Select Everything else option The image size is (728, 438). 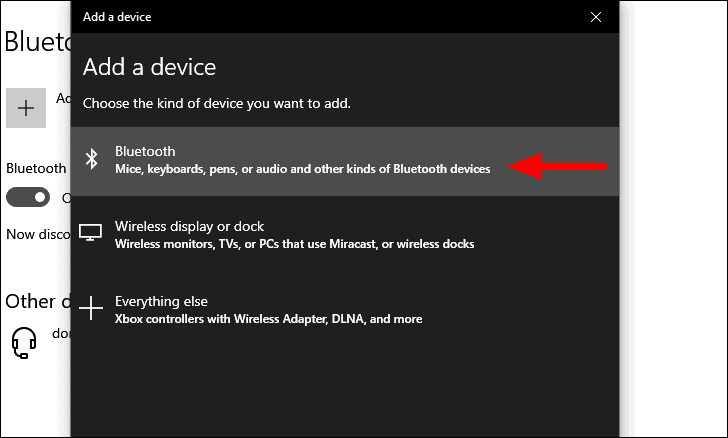345,310
